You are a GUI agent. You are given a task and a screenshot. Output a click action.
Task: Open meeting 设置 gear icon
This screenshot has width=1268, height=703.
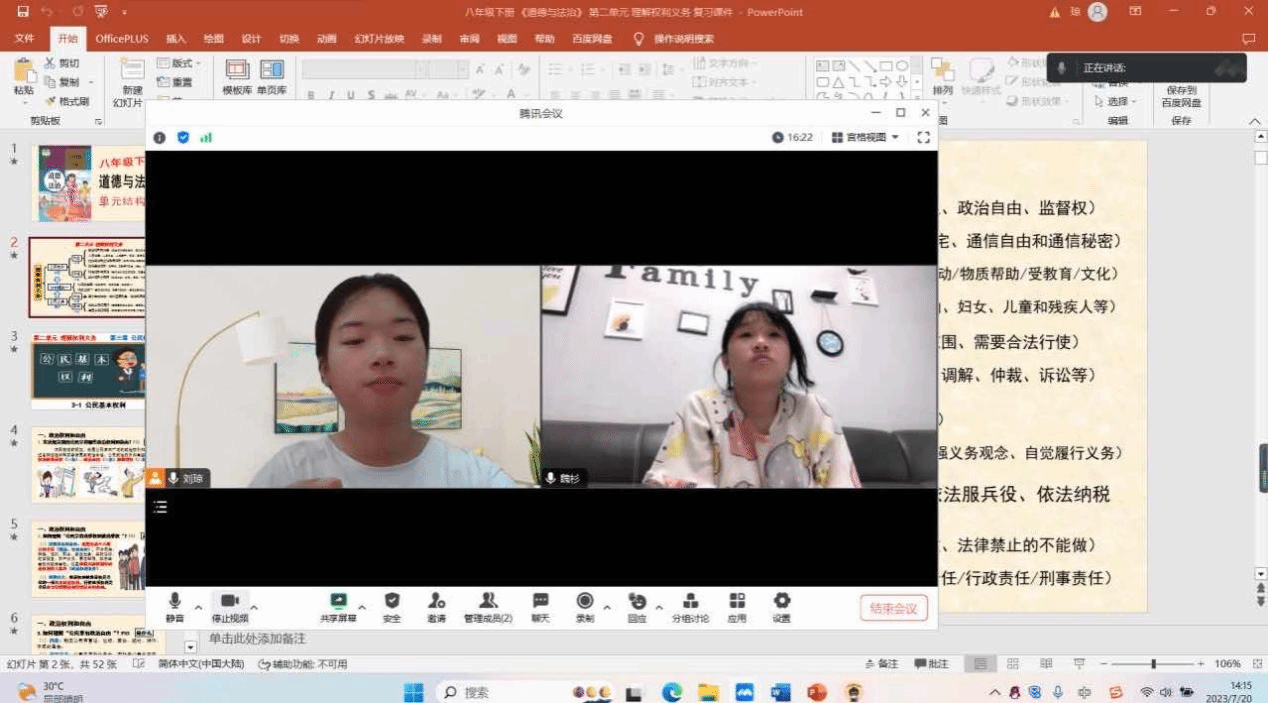[782, 601]
